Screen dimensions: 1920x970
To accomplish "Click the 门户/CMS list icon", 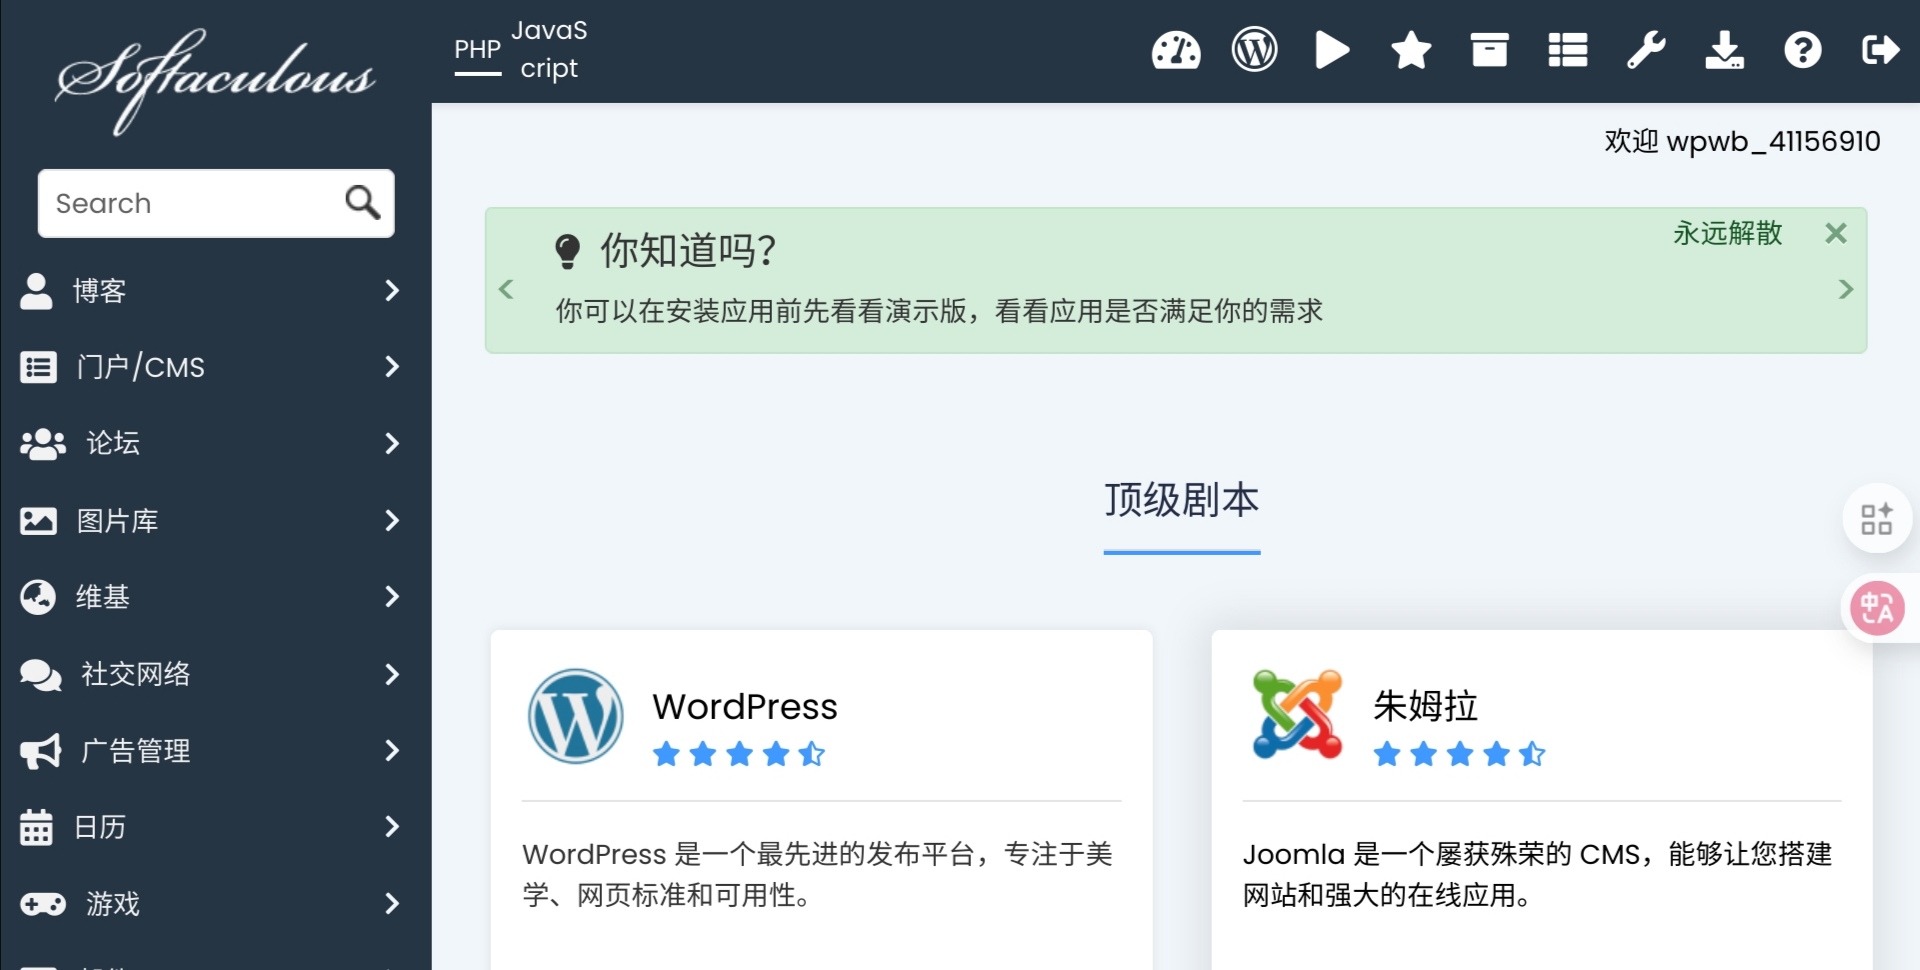I will (38, 367).
